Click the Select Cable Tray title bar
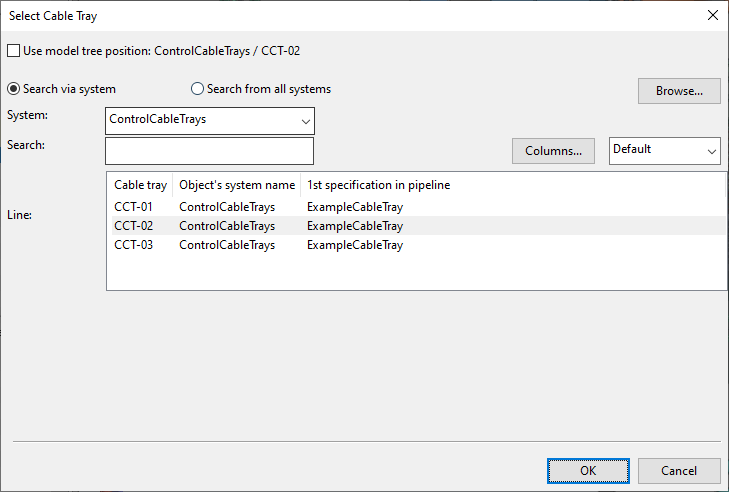This screenshot has width=729, height=492. pyautogui.click(x=300, y=15)
